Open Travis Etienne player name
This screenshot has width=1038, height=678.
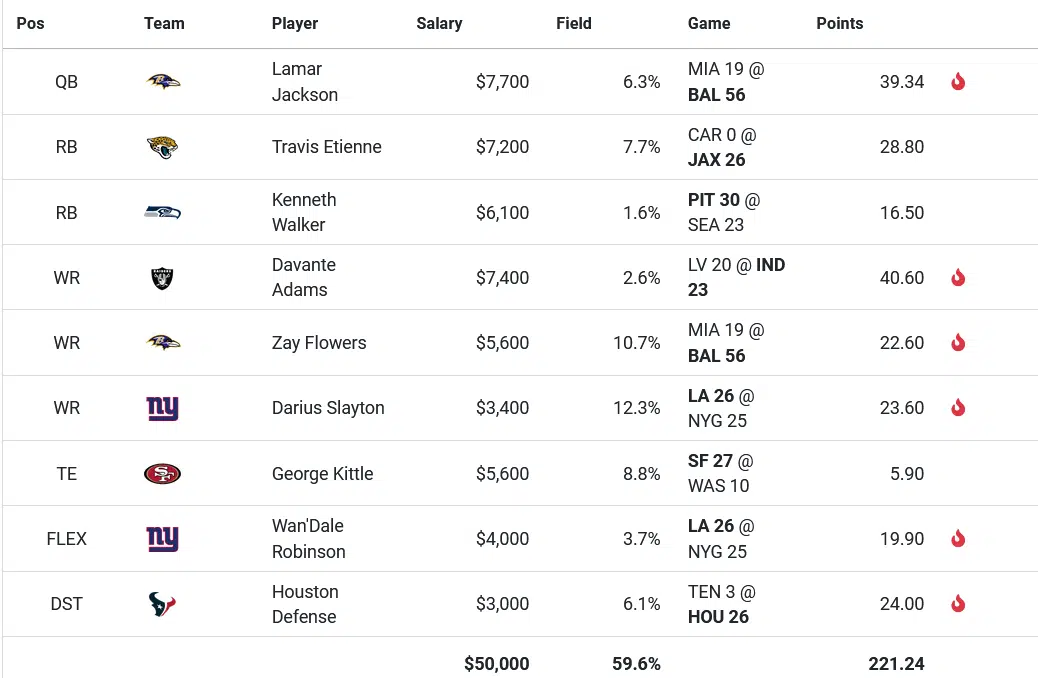[326, 147]
